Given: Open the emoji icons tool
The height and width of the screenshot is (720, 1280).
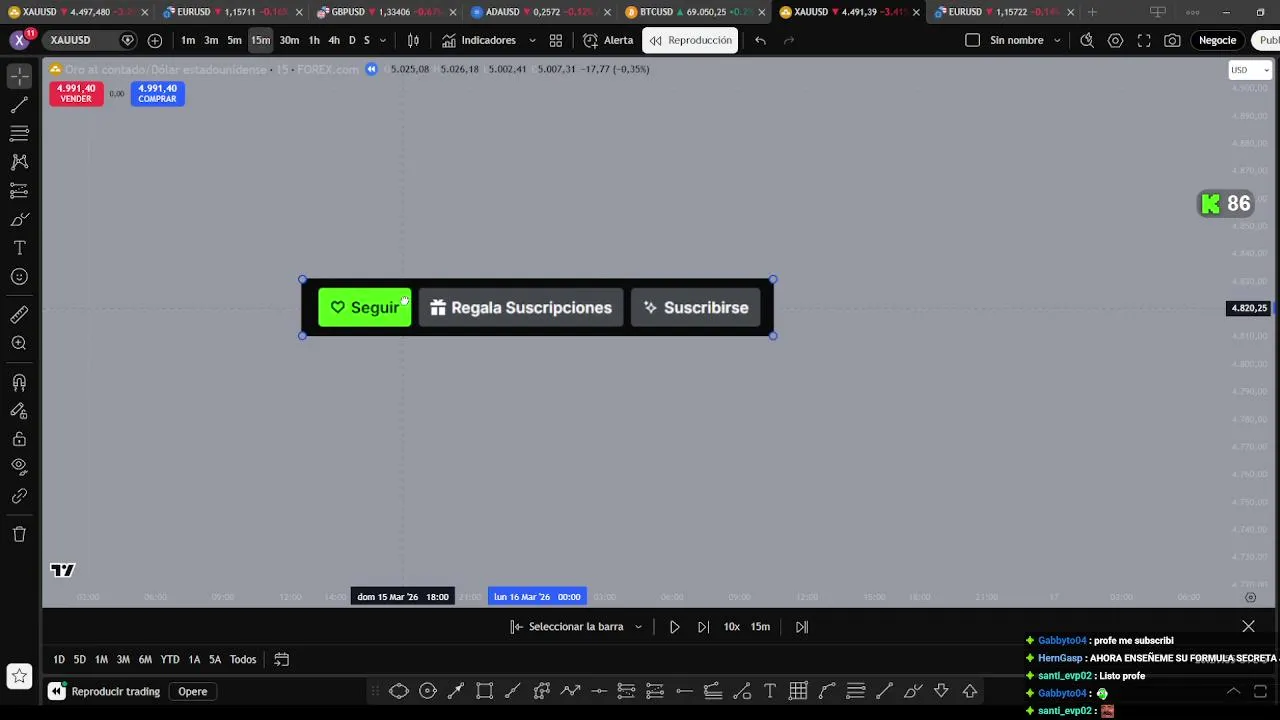Looking at the screenshot, I should [x=19, y=277].
